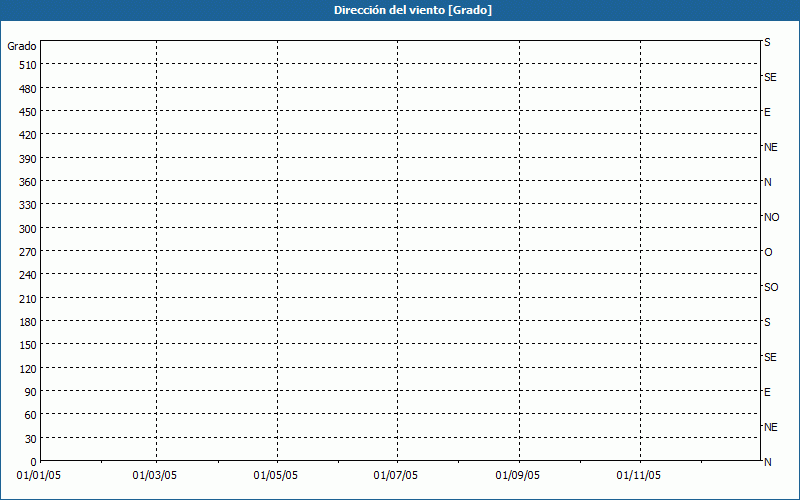Select the 270 degree axis label
Viewport: 800px width, 500px height.
point(27,252)
